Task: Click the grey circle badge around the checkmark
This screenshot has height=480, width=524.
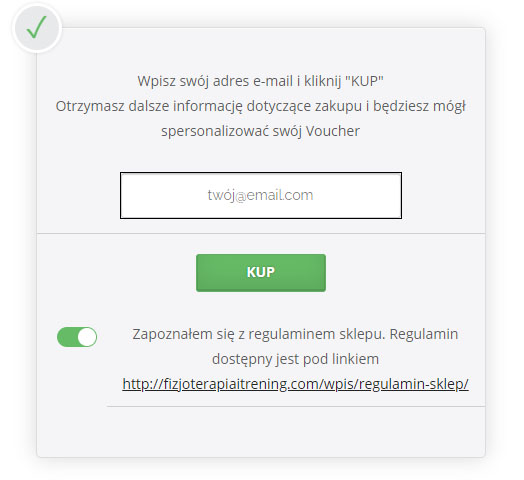Action: click(x=37, y=28)
